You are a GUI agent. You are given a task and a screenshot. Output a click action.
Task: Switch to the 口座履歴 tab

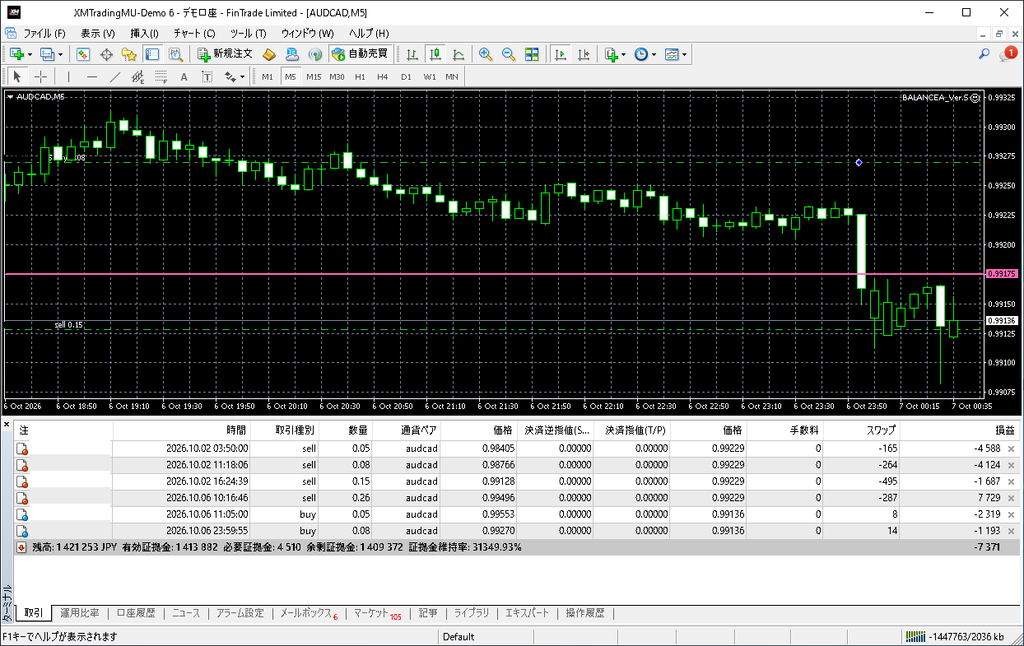coord(136,613)
